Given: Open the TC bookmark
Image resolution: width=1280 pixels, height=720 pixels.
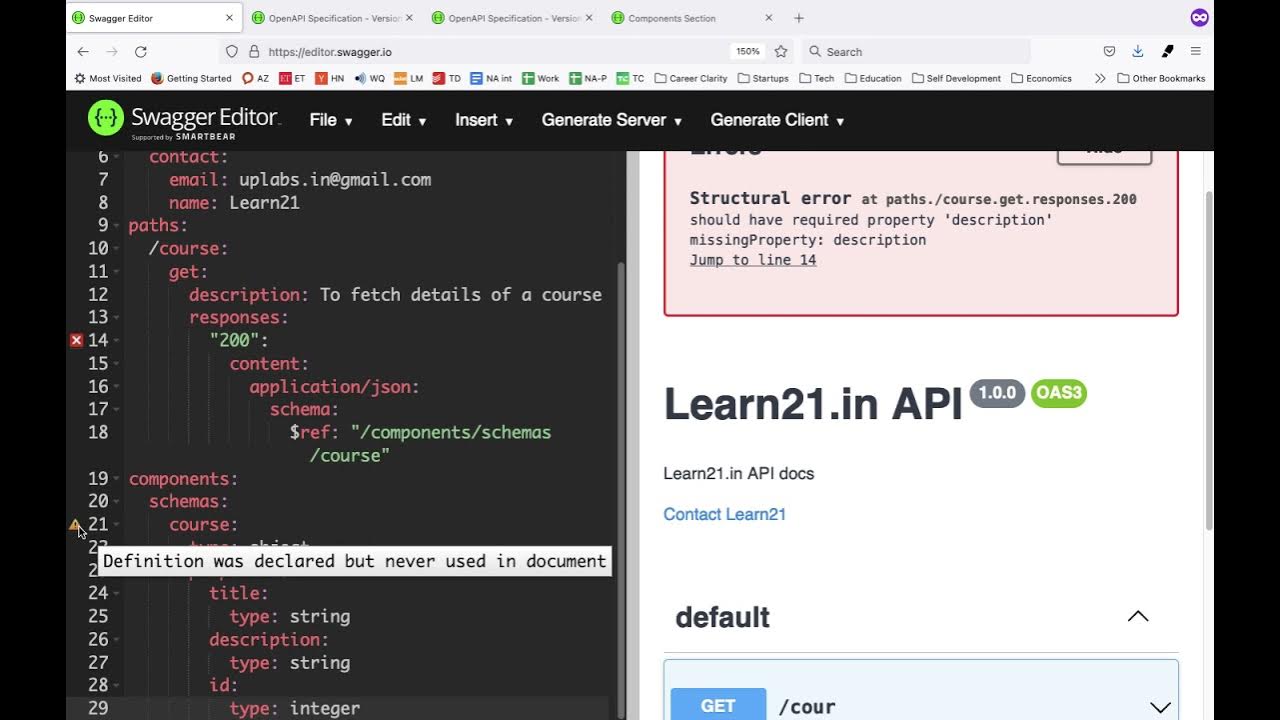Looking at the screenshot, I should (630, 78).
